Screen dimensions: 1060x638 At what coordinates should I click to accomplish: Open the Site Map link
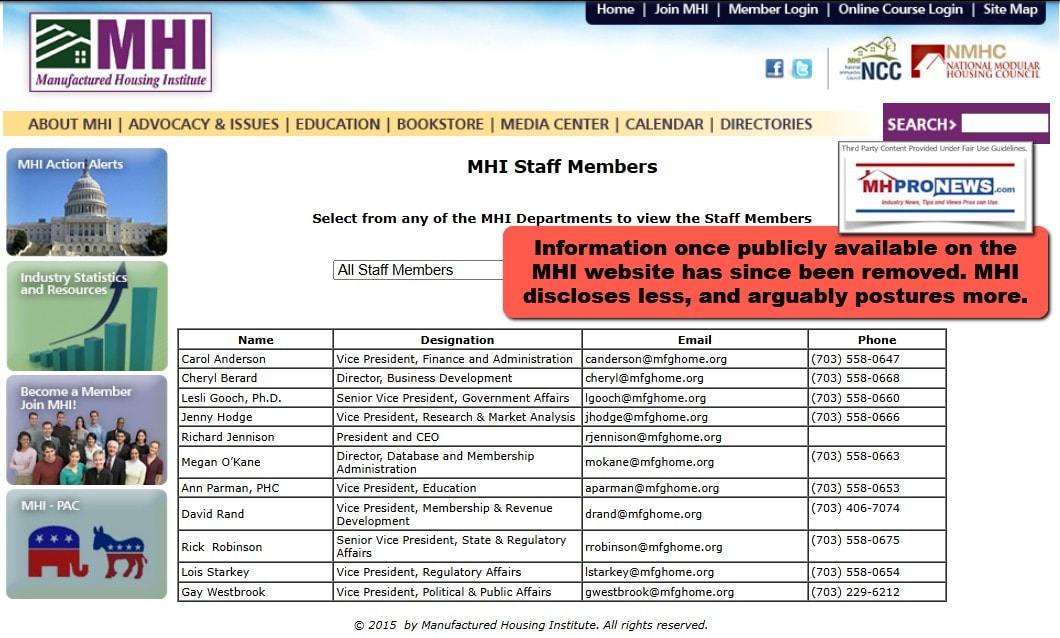tap(1010, 9)
